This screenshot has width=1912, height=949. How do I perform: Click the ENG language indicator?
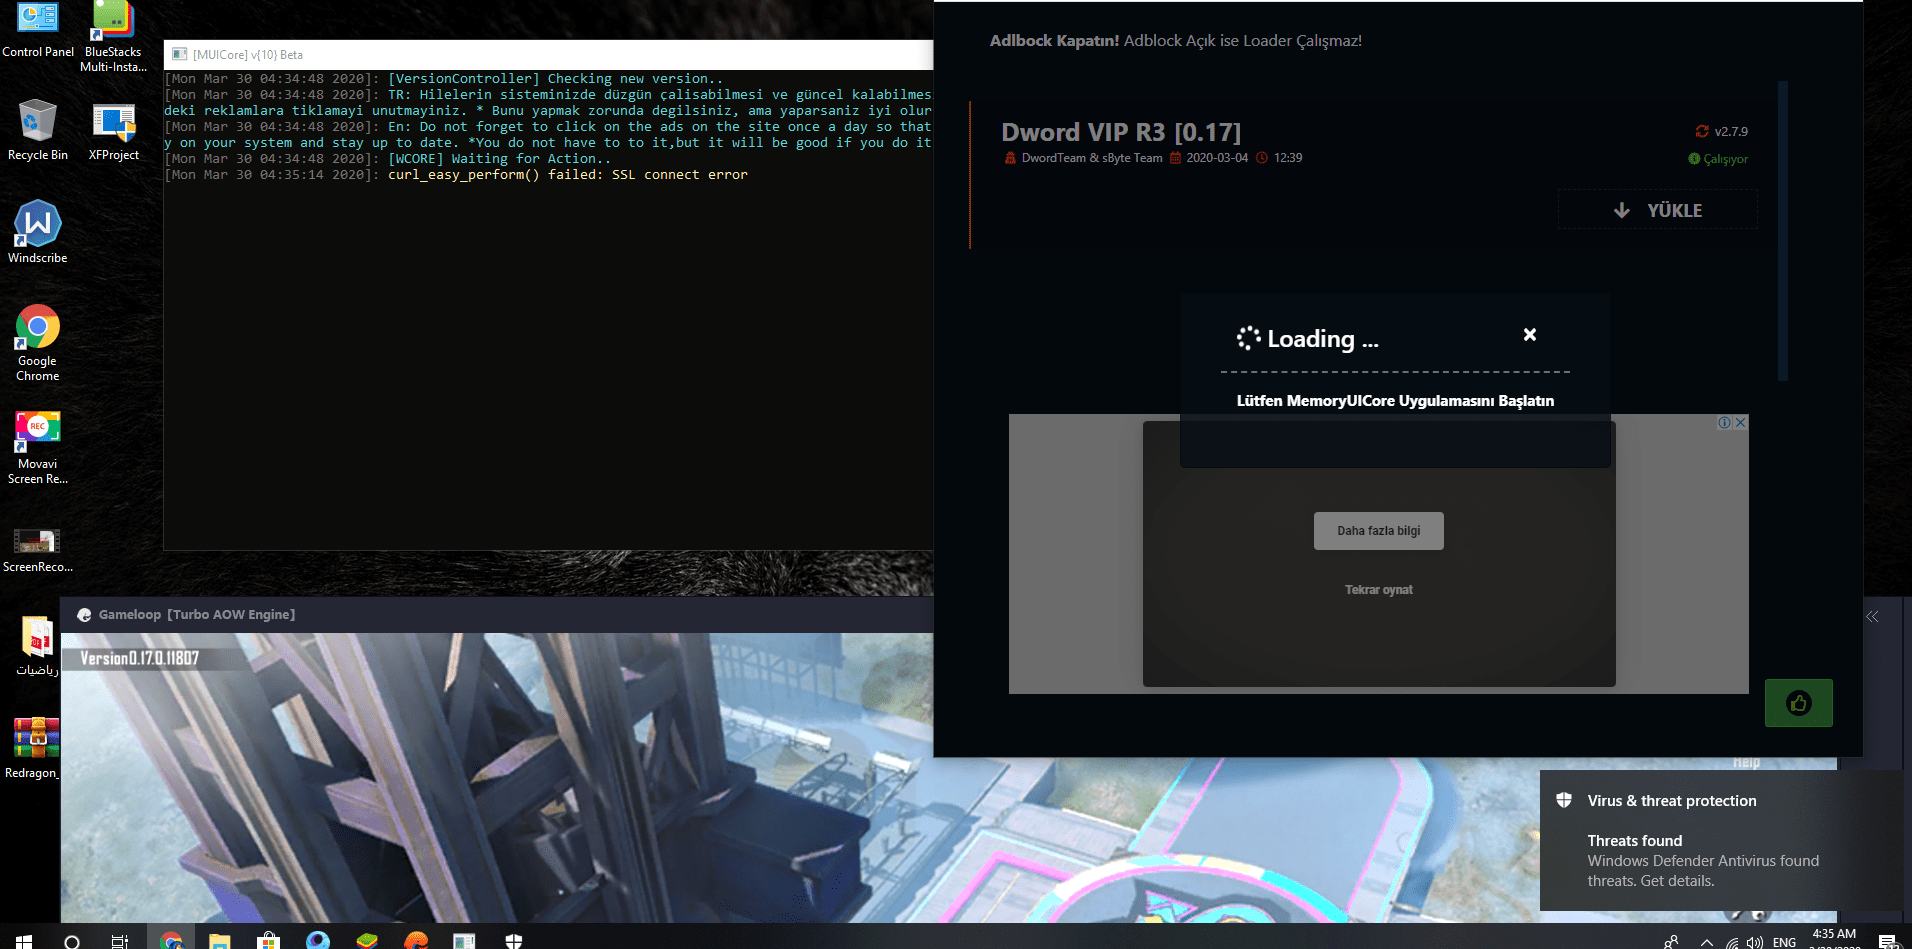point(1785,942)
